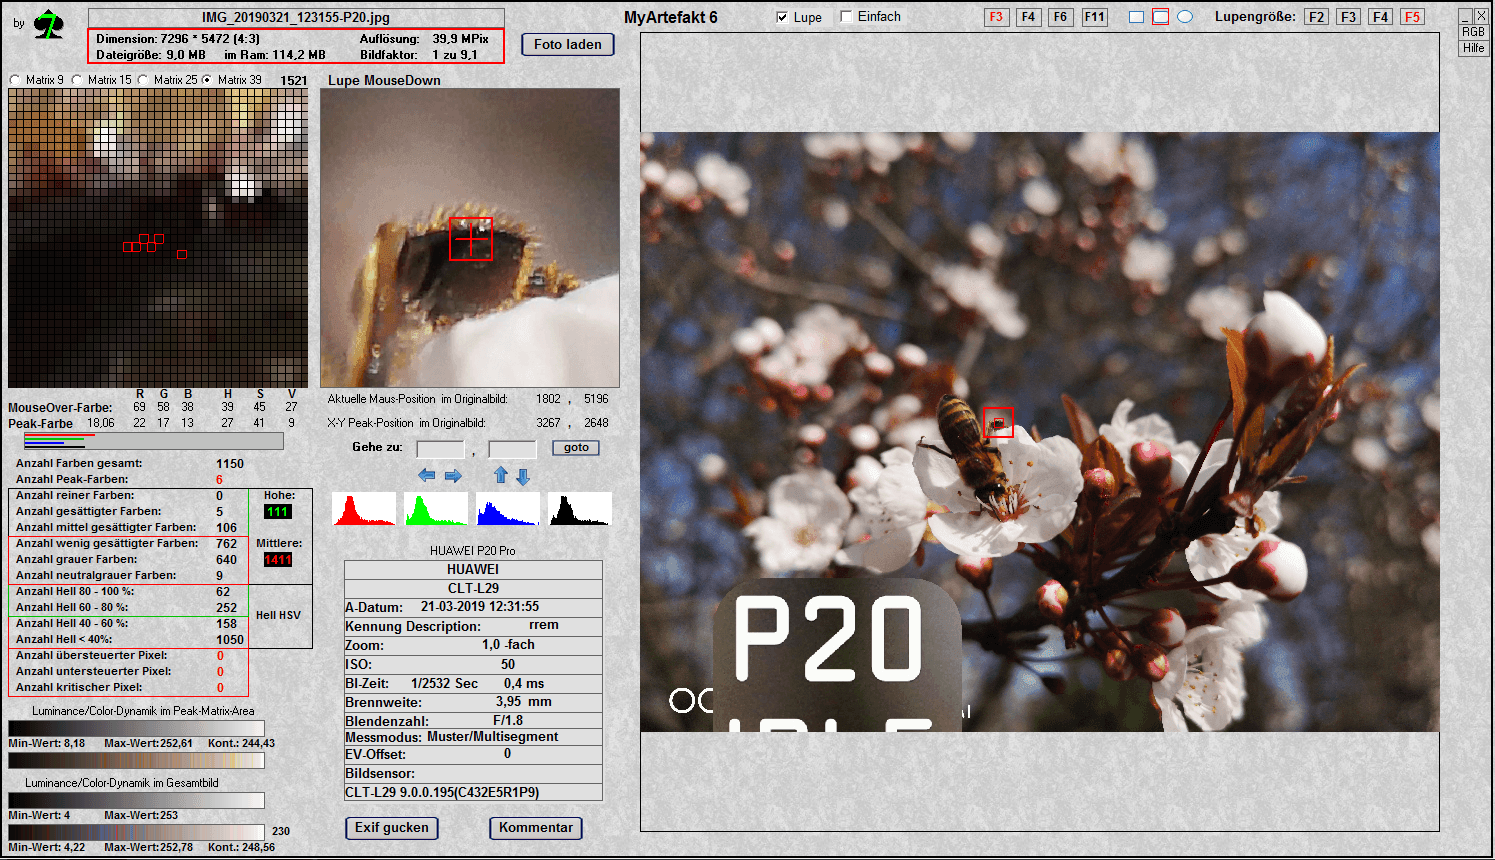Click the Blendenzahl F/1.8 row
This screenshot has height=860, width=1495.
click(x=473, y=721)
